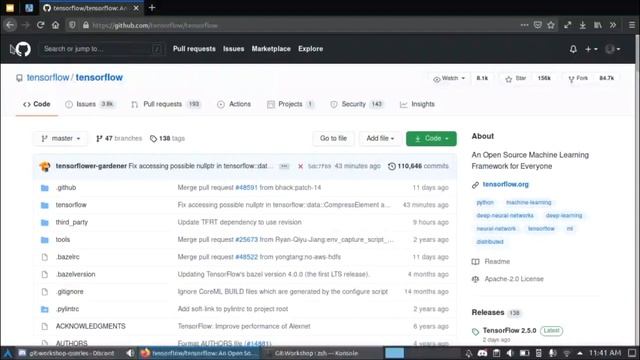Open the plus create-new menu
Viewport: 640px width, 360px height.
pos(591,49)
